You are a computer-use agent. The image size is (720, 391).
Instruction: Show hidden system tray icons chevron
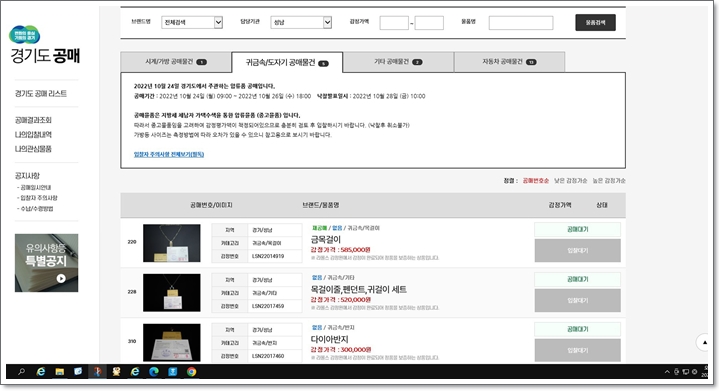point(667,372)
